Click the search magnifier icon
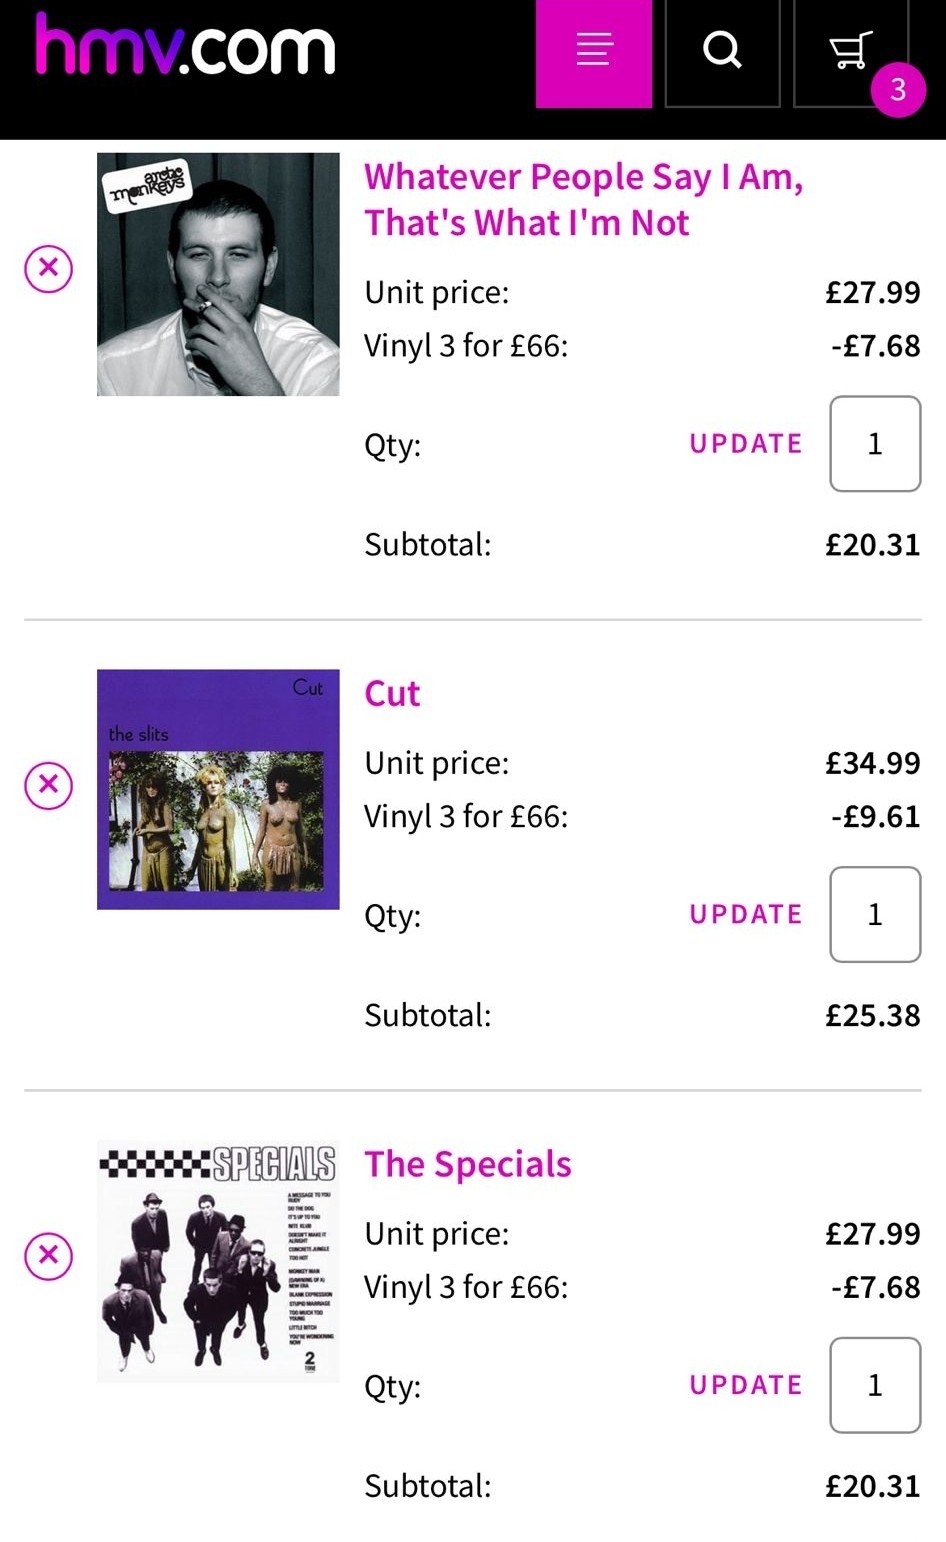946x1542 pixels. click(x=722, y=50)
